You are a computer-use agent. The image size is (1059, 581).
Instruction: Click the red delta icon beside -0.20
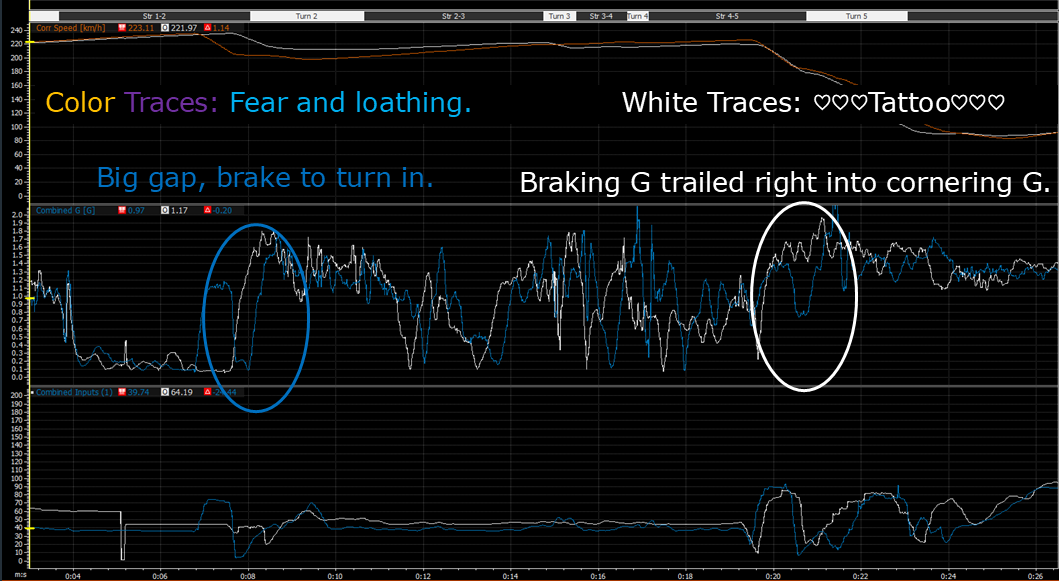207,210
